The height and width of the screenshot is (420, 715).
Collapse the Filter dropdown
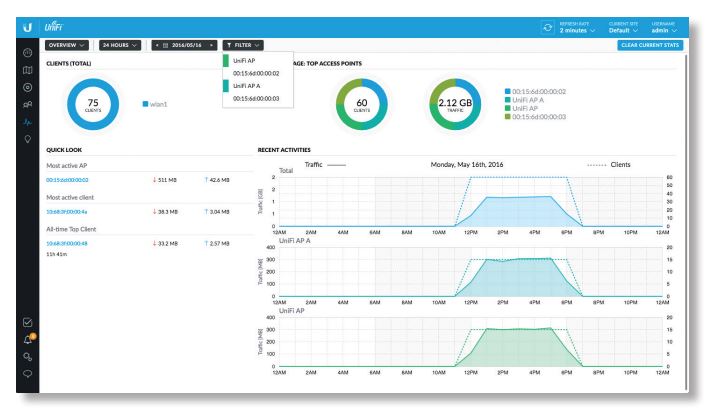(243, 45)
